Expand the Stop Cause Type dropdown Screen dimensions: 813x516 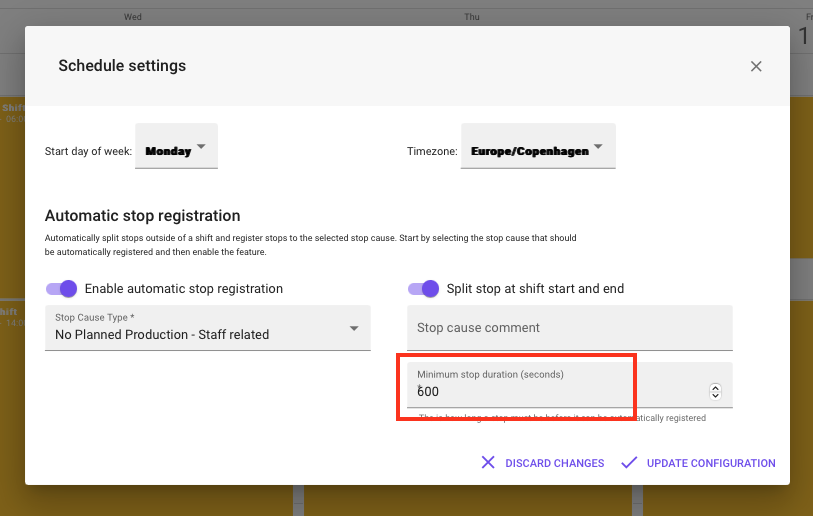[207, 328]
